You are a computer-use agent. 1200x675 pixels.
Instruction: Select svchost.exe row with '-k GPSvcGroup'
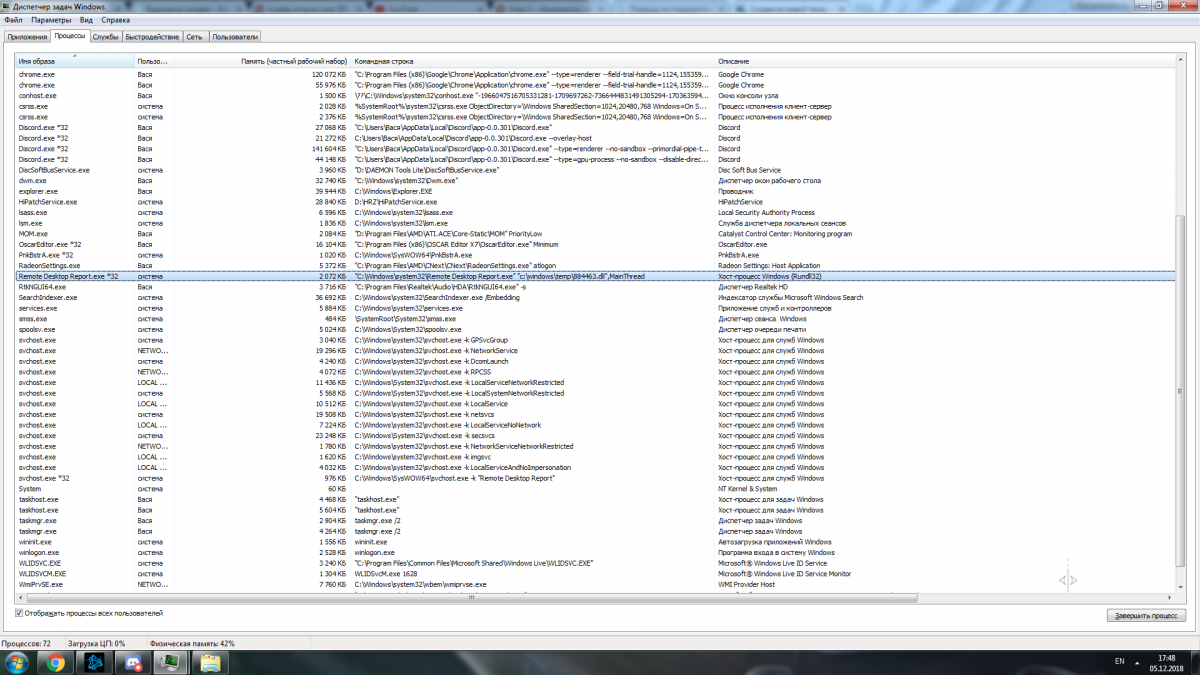[594, 340]
